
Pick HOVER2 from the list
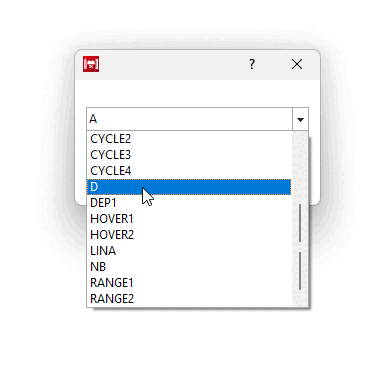189,235
